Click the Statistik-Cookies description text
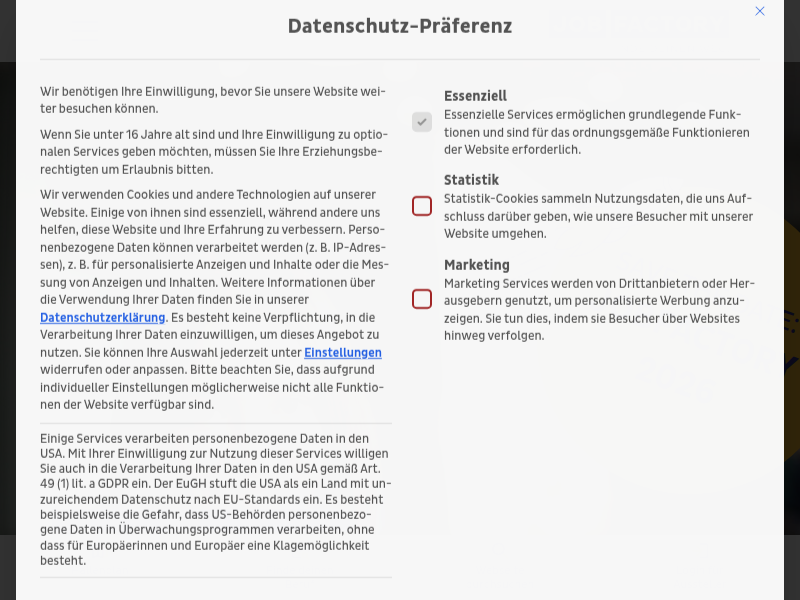This screenshot has height=600, width=800. [x=598, y=216]
